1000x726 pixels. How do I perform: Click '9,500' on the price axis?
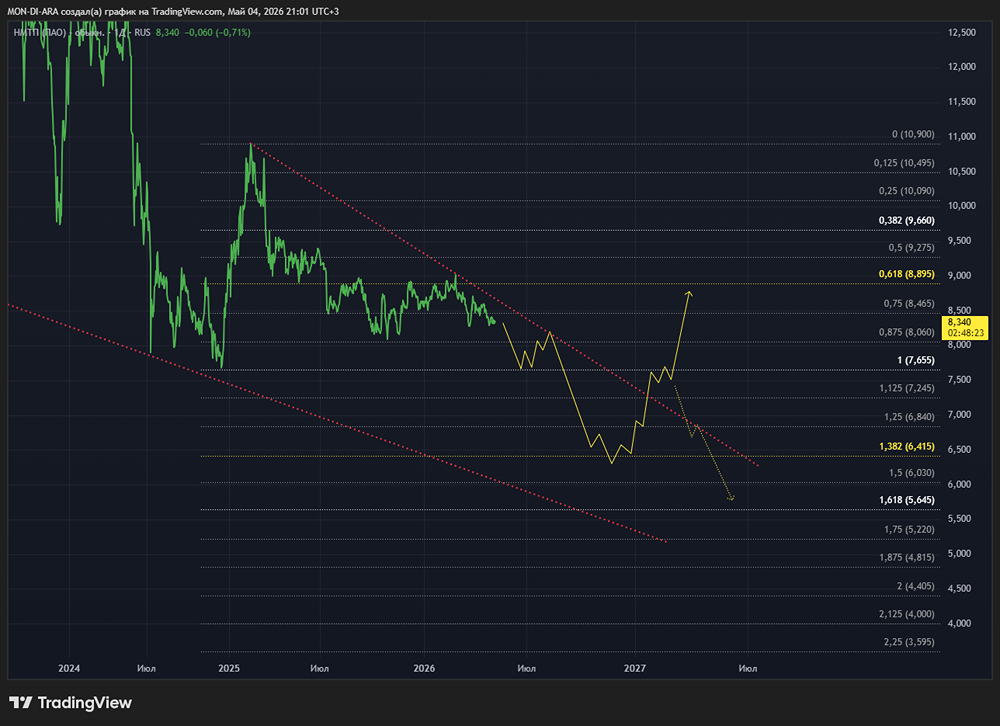(x=959, y=241)
